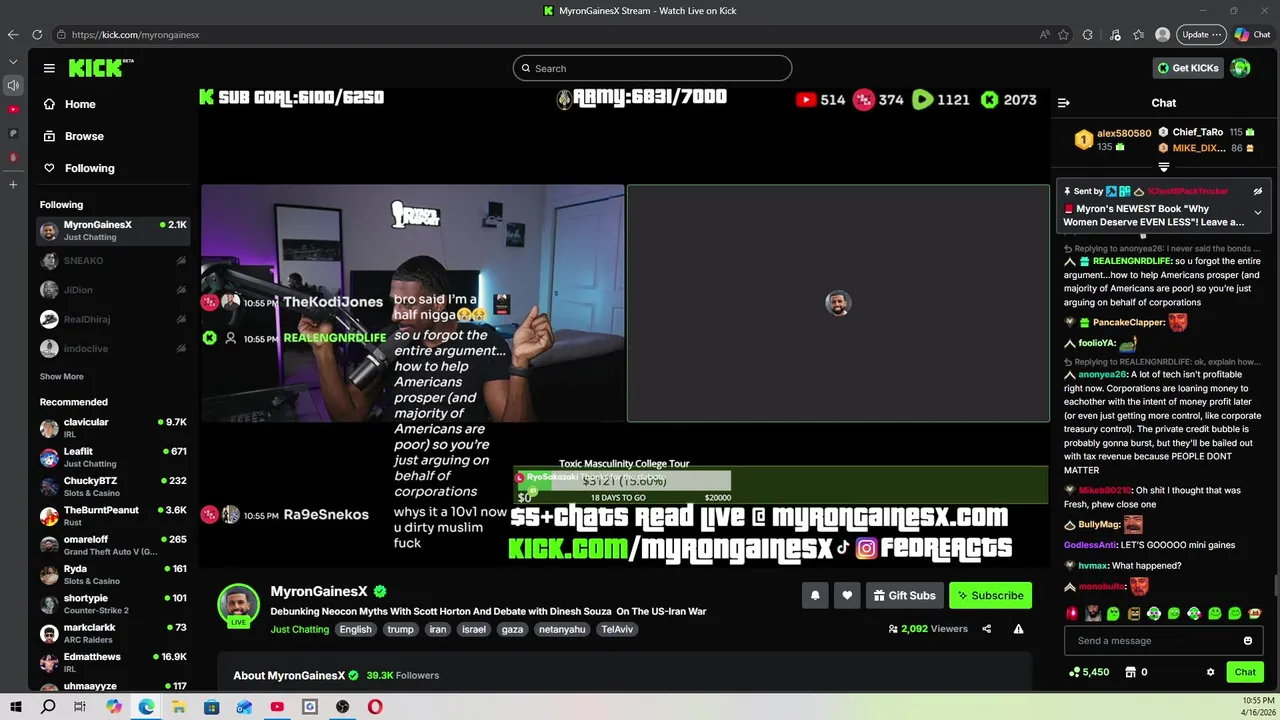Reload the page in the browser
The width and height of the screenshot is (1280, 720).
point(37,34)
